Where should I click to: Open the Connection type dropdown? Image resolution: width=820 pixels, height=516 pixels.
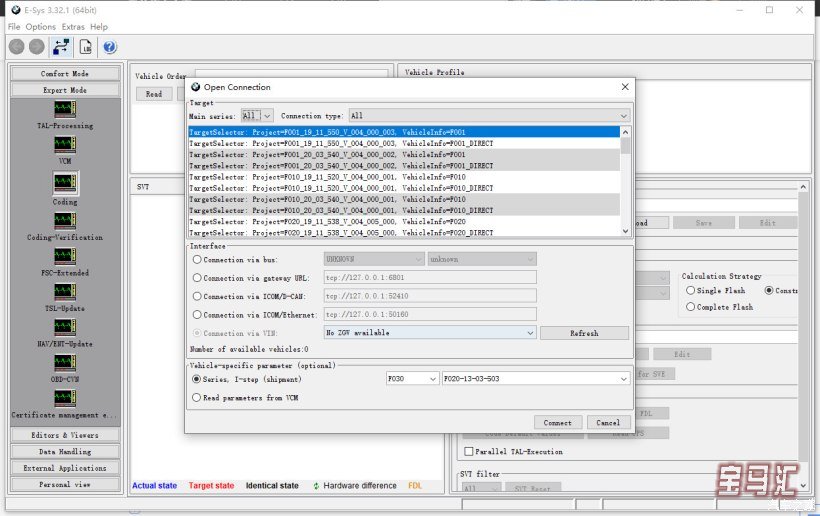pos(489,116)
